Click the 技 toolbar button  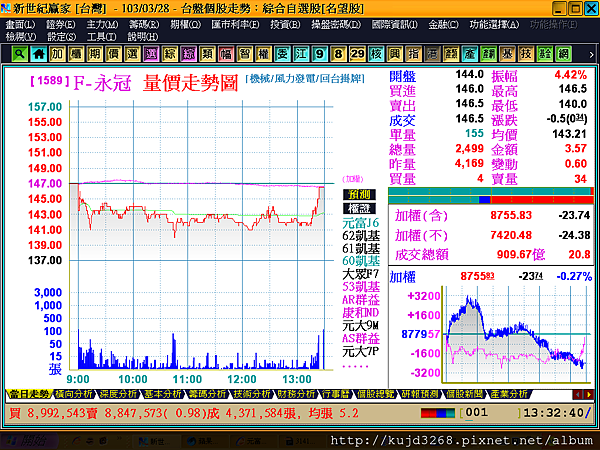526,54
